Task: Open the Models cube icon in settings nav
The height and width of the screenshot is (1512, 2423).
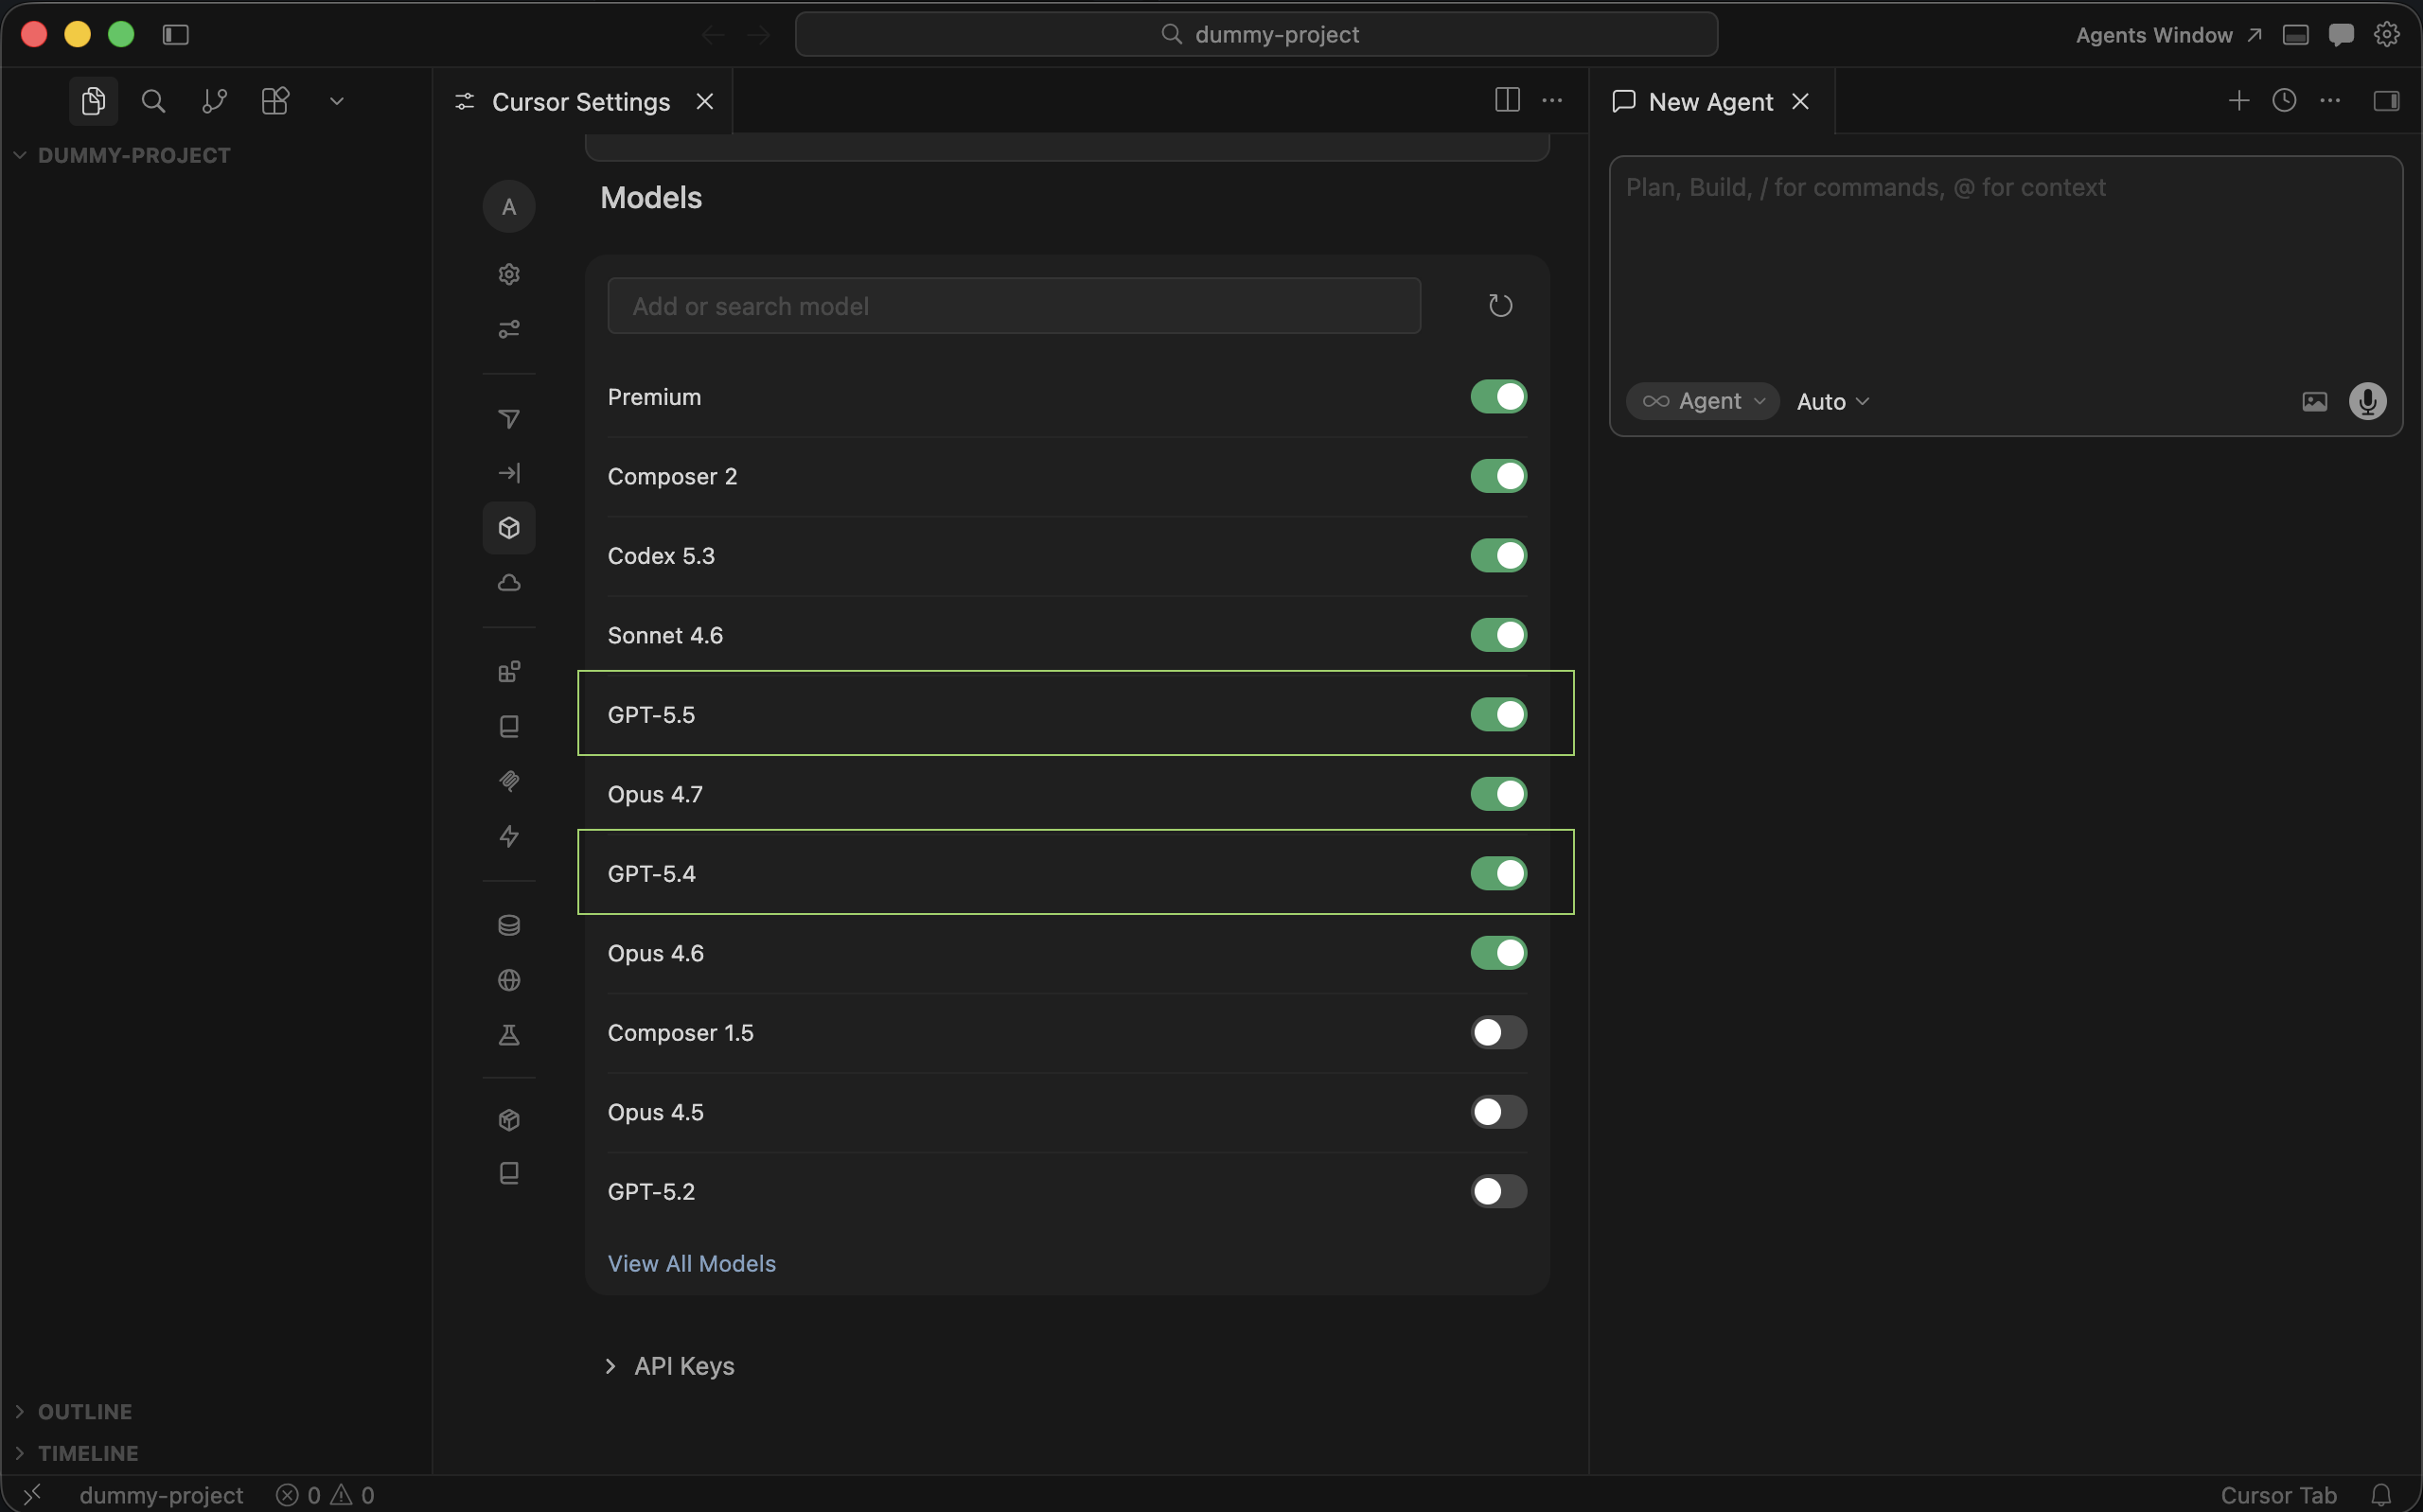Action: pyautogui.click(x=509, y=528)
